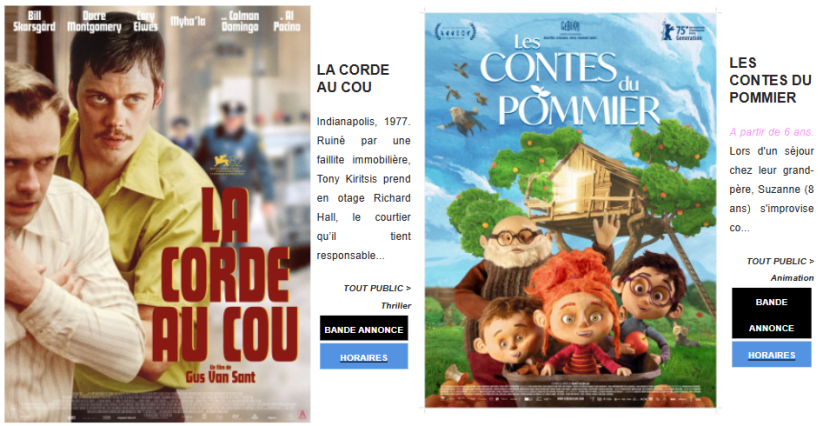Image resolution: width=823 pixels, height=426 pixels.
Task: Select the Animation genre label
Action: 792,278
